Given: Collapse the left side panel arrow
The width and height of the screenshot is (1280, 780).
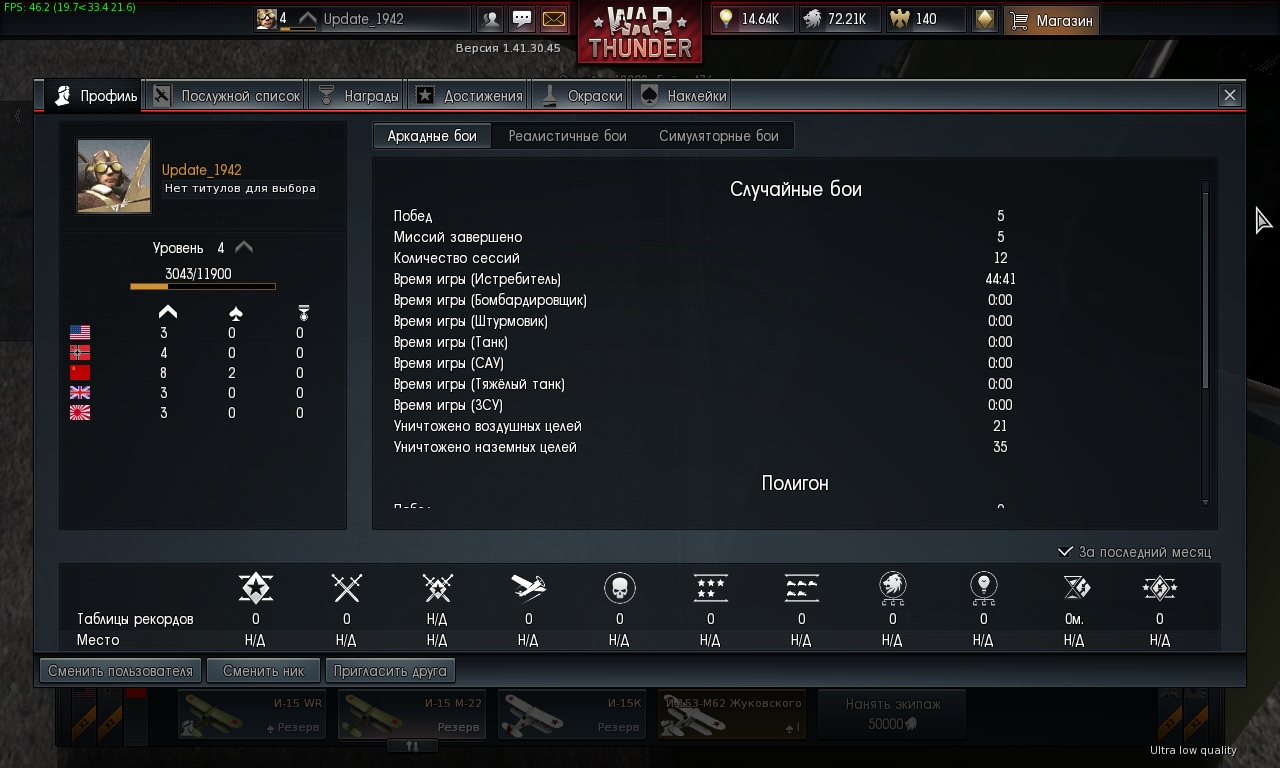Looking at the screenshot, I should 17,117.
